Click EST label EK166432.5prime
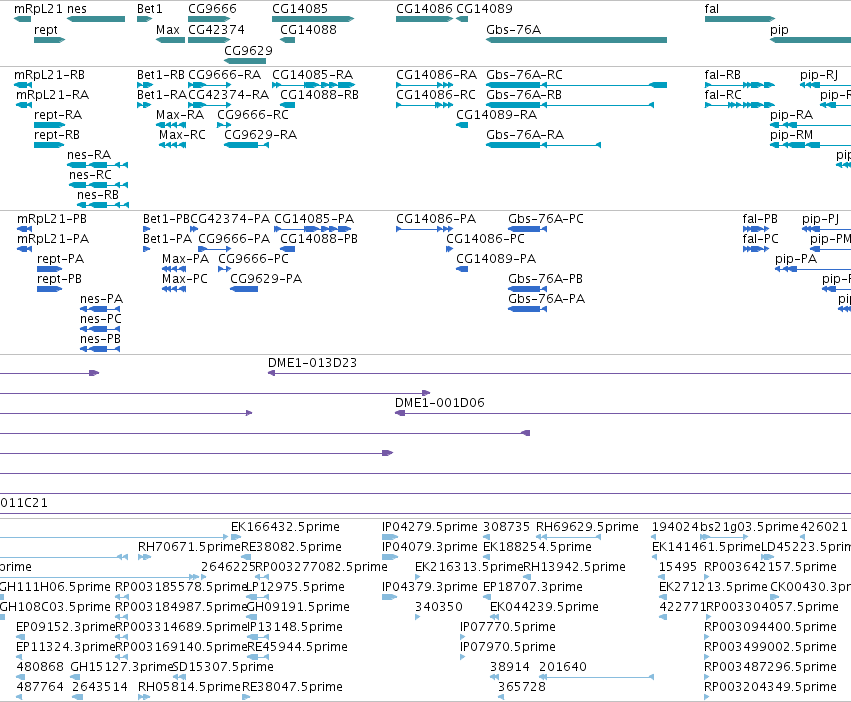 (x=285, y=527)
